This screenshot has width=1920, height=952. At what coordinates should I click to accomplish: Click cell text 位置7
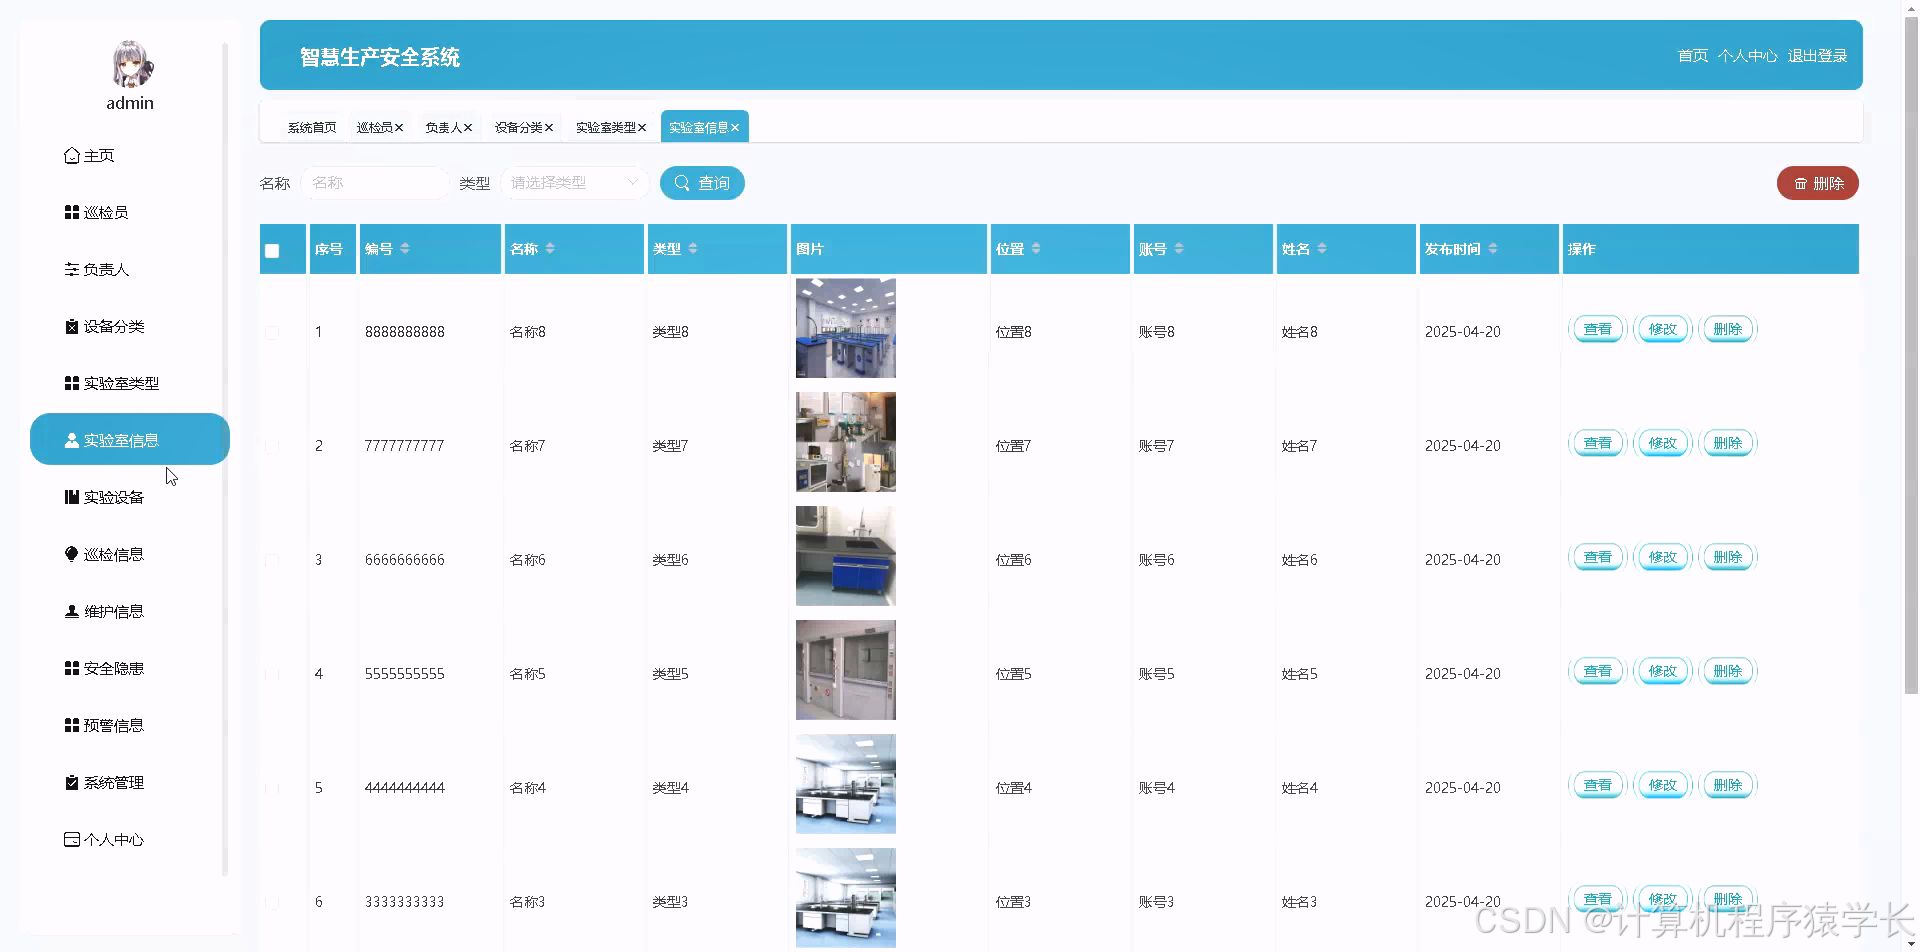click(x=1014, y=446)
